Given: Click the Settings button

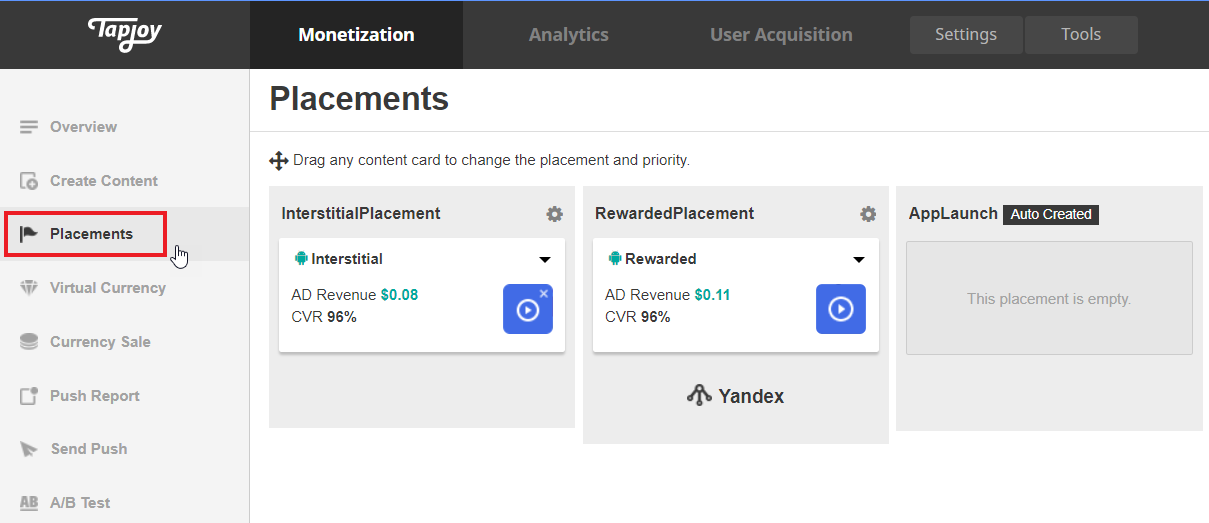Looking at the screenshot, I should pos(965,35).
